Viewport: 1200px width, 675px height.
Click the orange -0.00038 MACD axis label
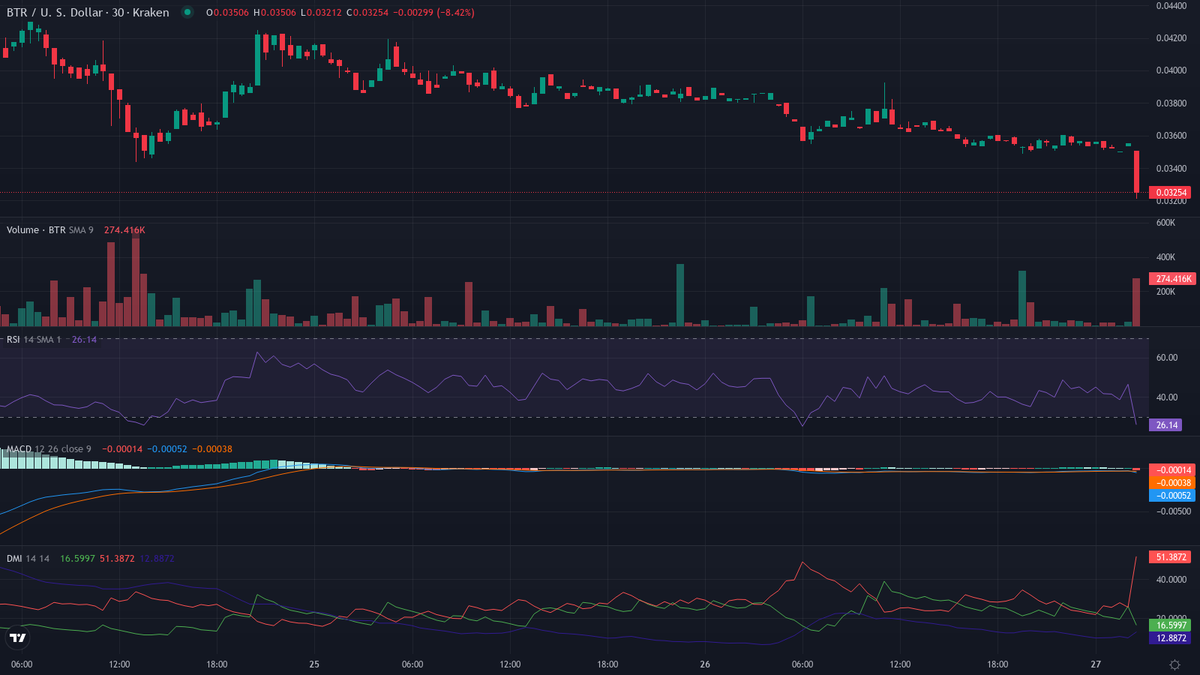tap(1172, 482)
